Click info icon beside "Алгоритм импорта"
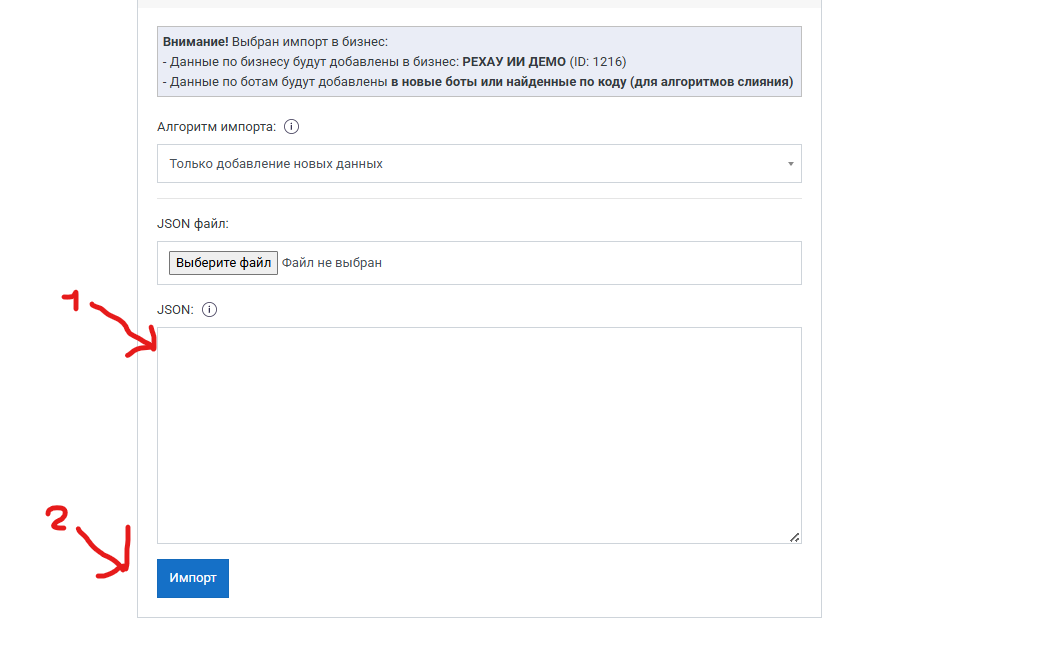1037x645 pixels. click(292, 127)
